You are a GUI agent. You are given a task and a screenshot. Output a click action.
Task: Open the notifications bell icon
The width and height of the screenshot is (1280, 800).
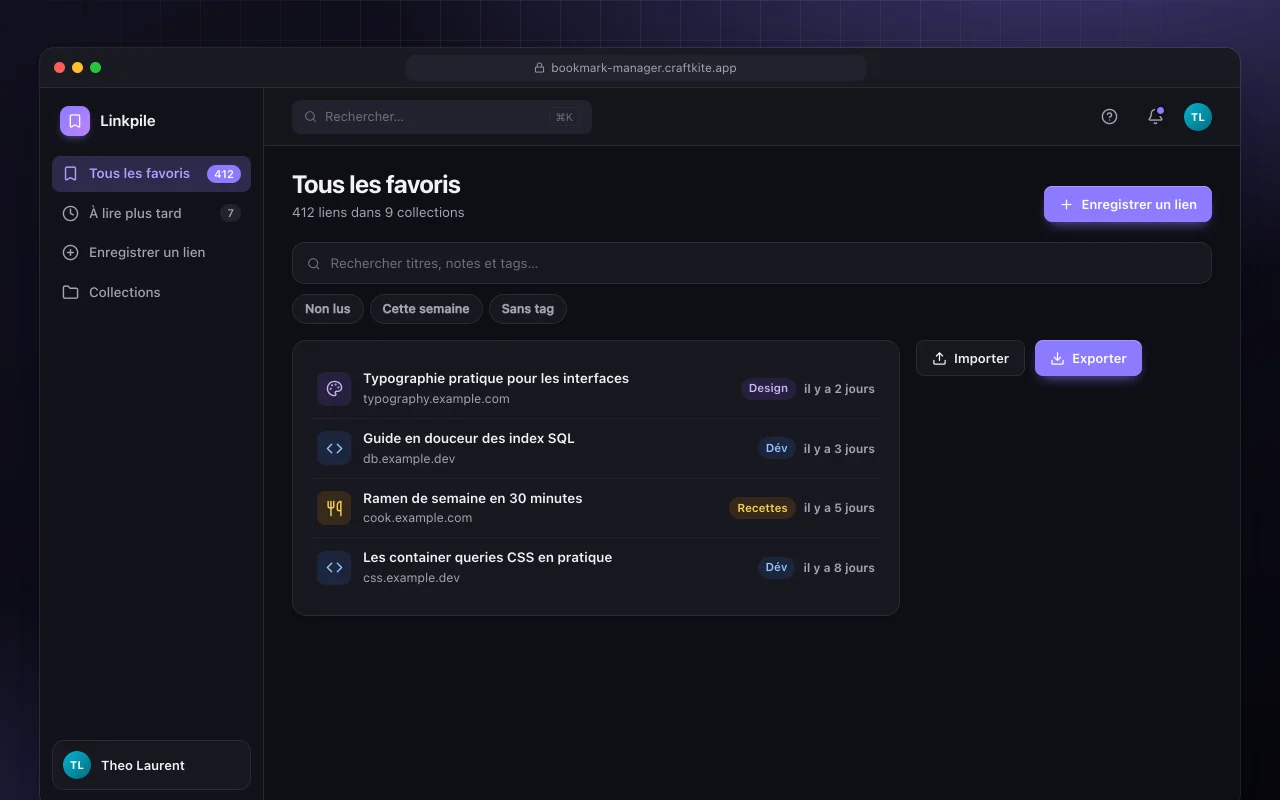(1155, 117)
